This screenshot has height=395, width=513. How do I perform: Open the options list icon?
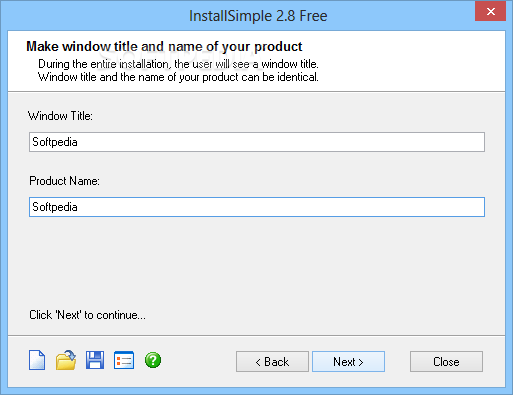pos(124,360)
